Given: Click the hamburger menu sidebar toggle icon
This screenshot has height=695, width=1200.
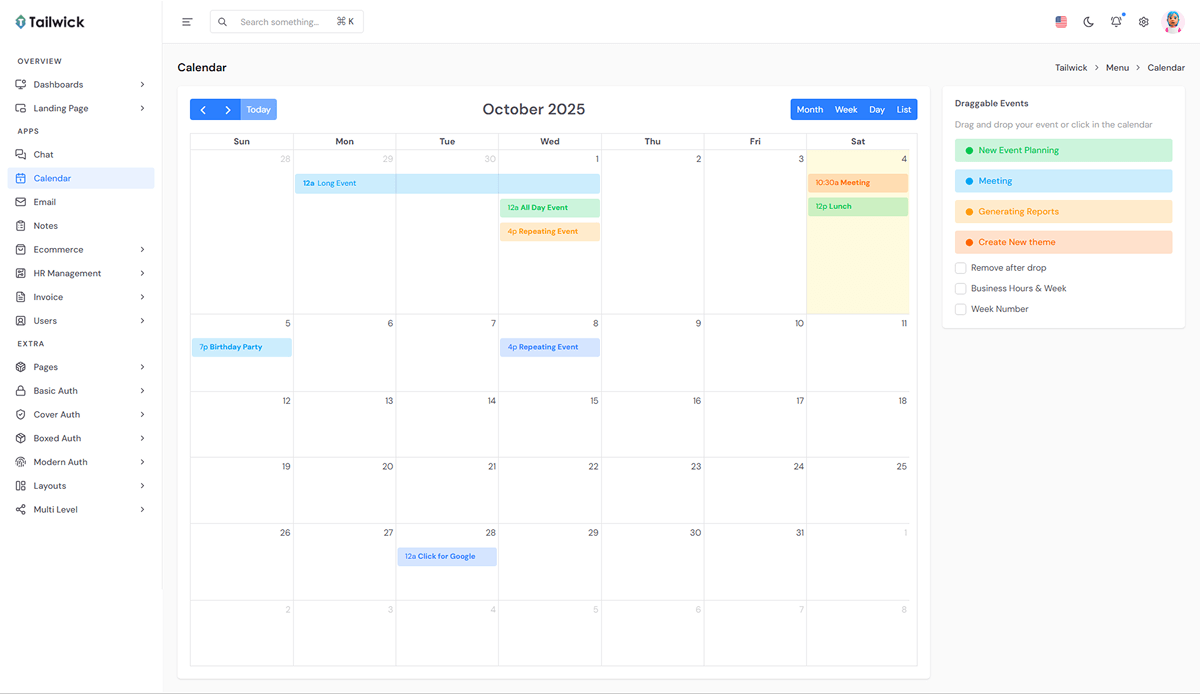Looking at the screenshot, I should tap(187, 22).
